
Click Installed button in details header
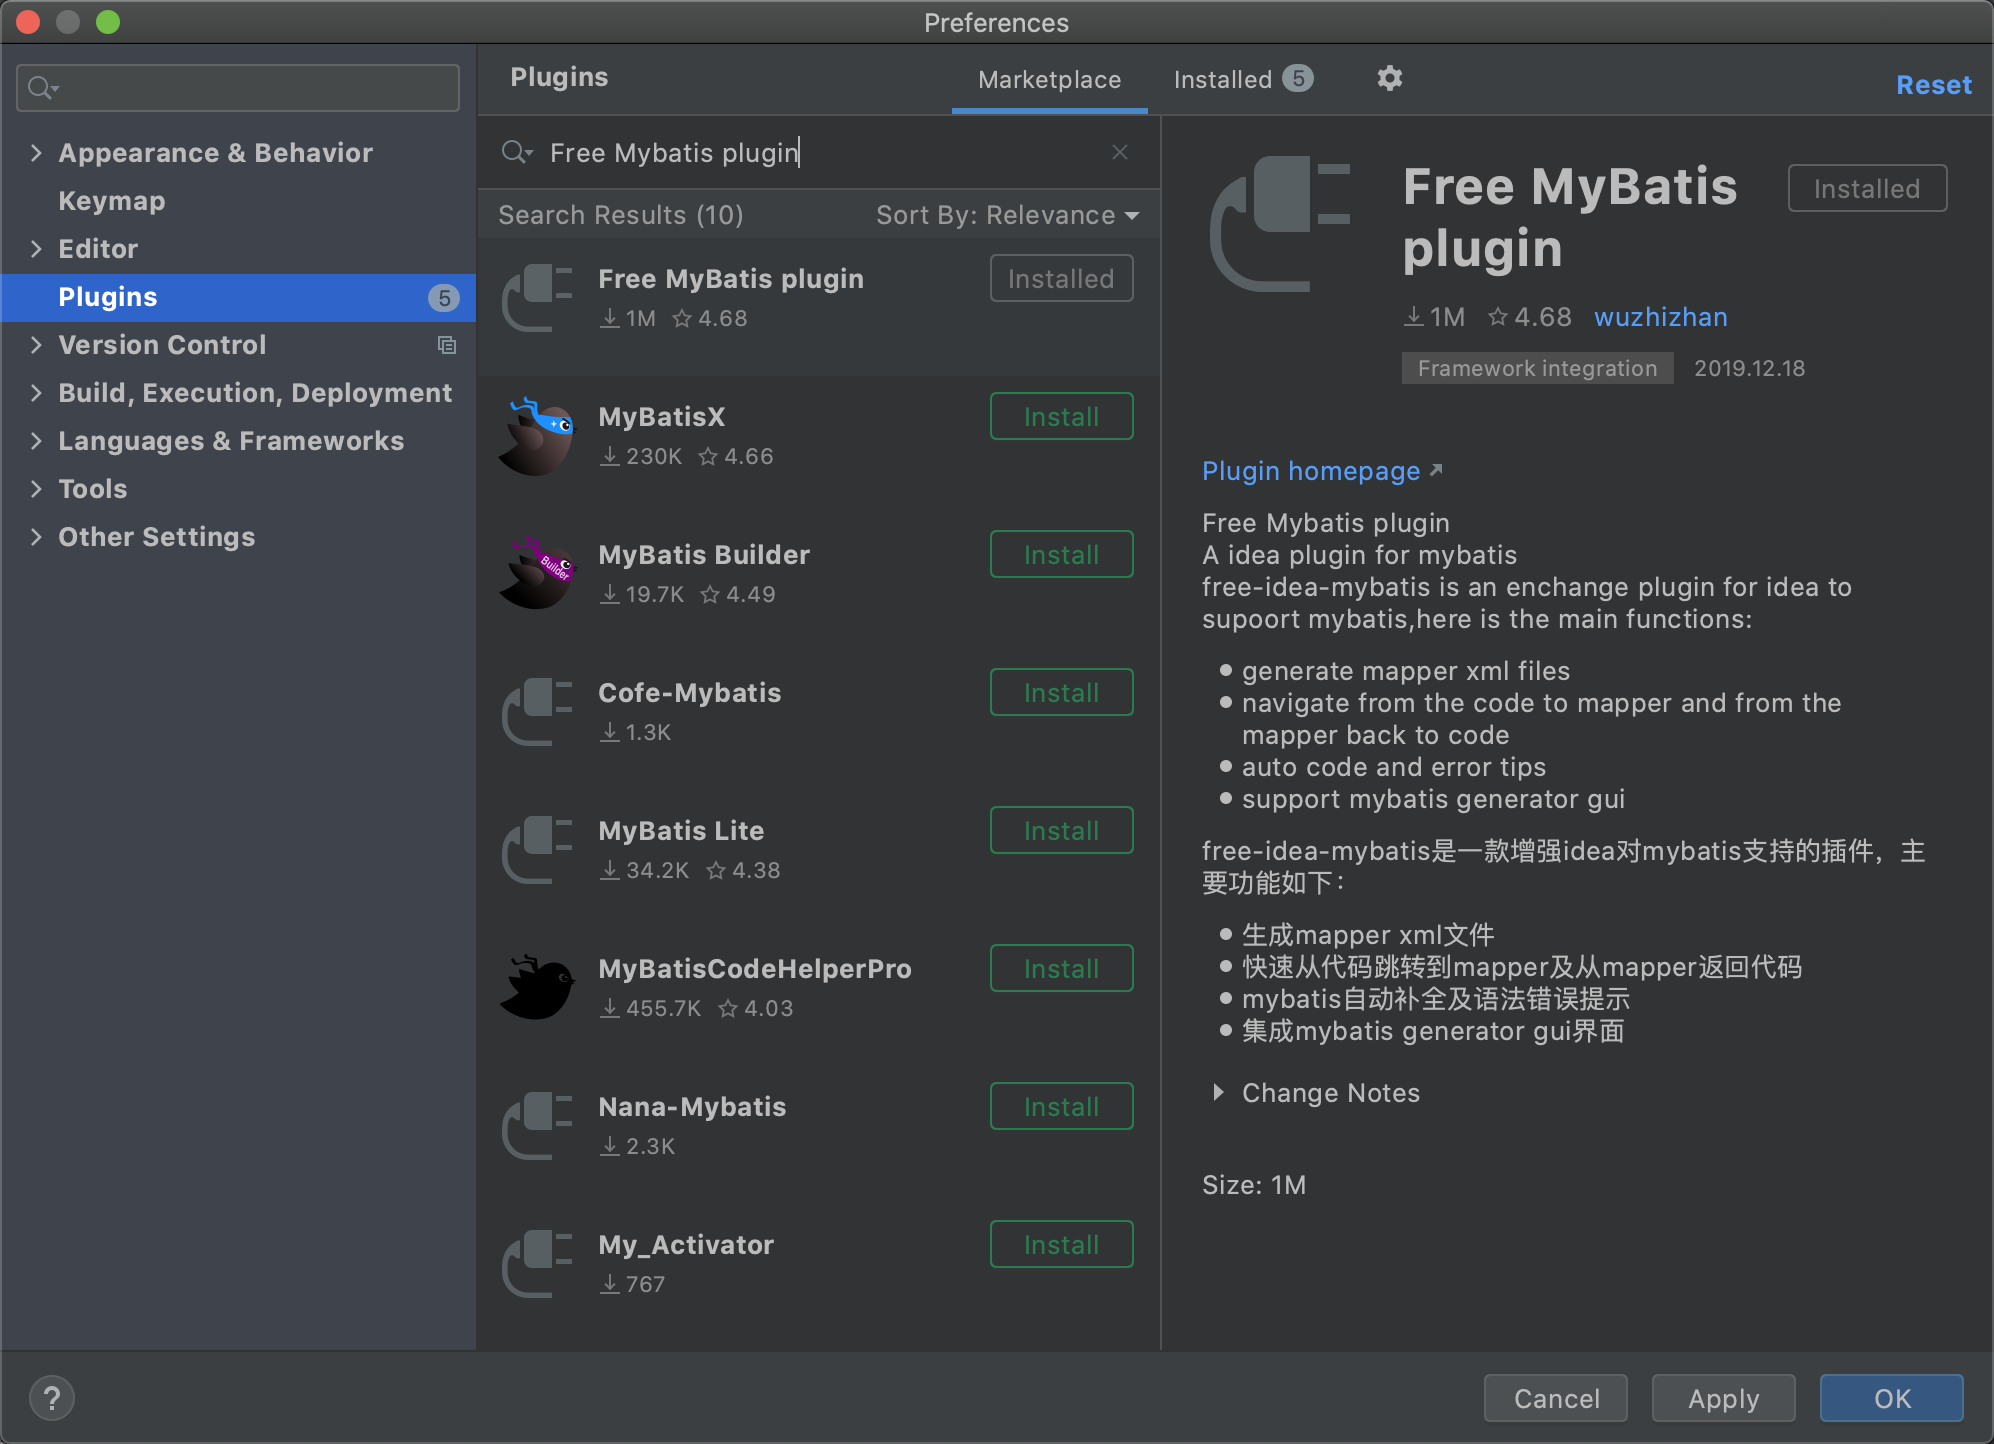point(1867,188)
